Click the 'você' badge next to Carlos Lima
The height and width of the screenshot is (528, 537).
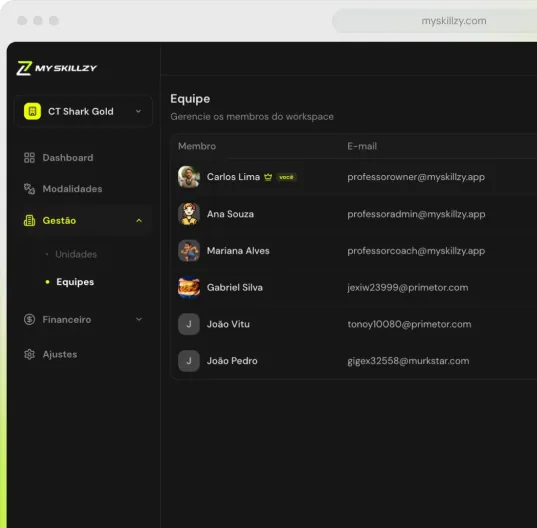click(x=286, y=177)
